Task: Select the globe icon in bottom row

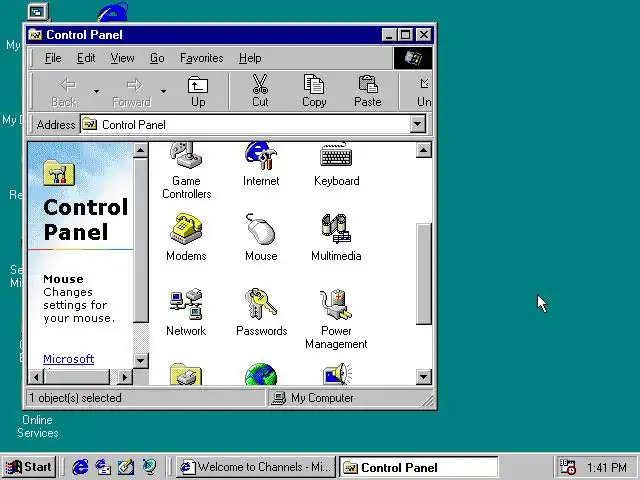Action: (261, 375)
